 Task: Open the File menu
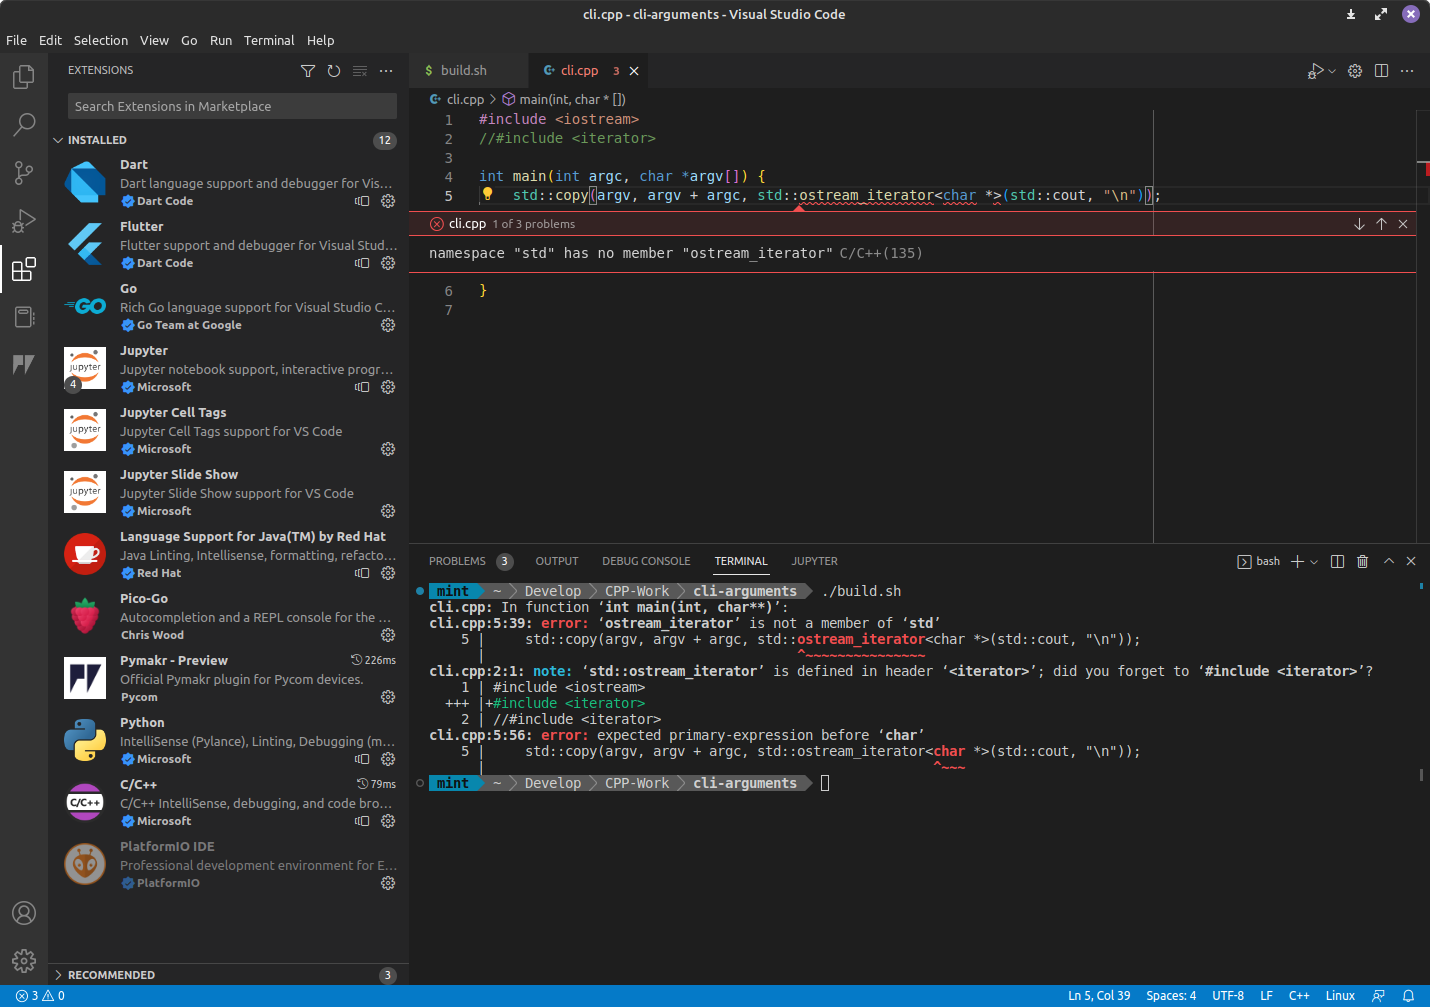point(17,40)
